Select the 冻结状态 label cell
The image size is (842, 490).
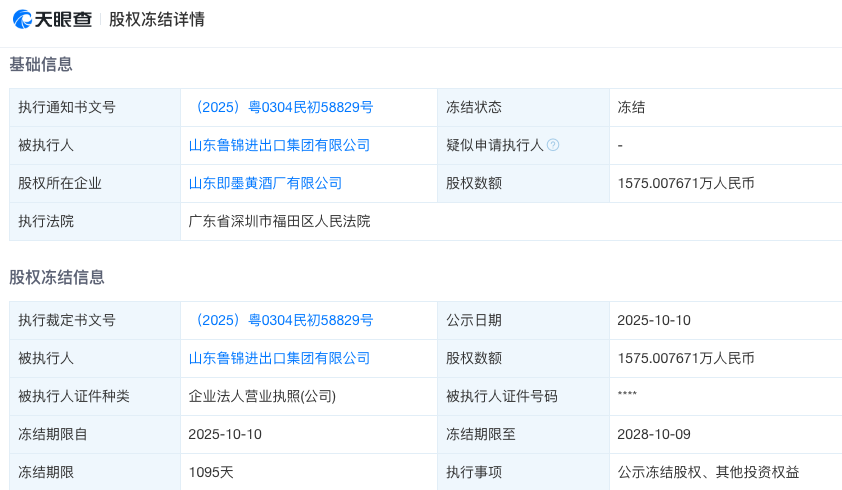(524, 107)
